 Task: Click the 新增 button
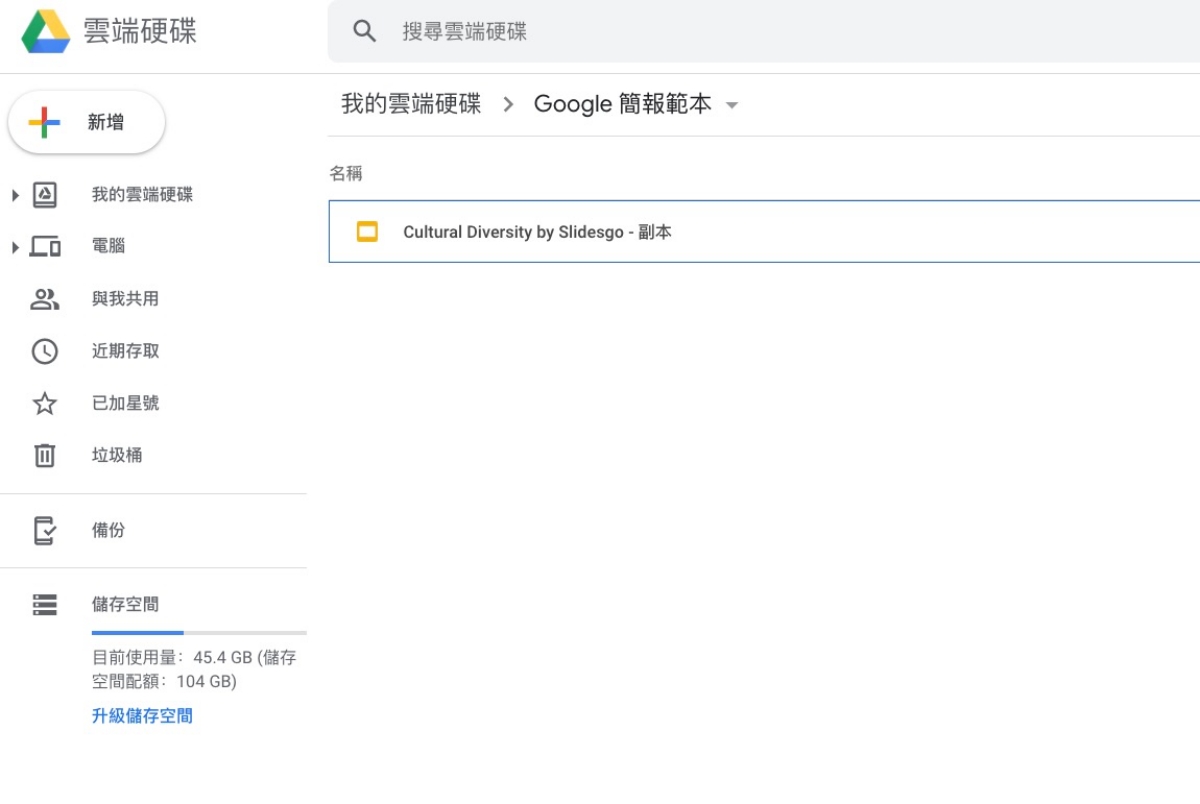click(86, 123)
